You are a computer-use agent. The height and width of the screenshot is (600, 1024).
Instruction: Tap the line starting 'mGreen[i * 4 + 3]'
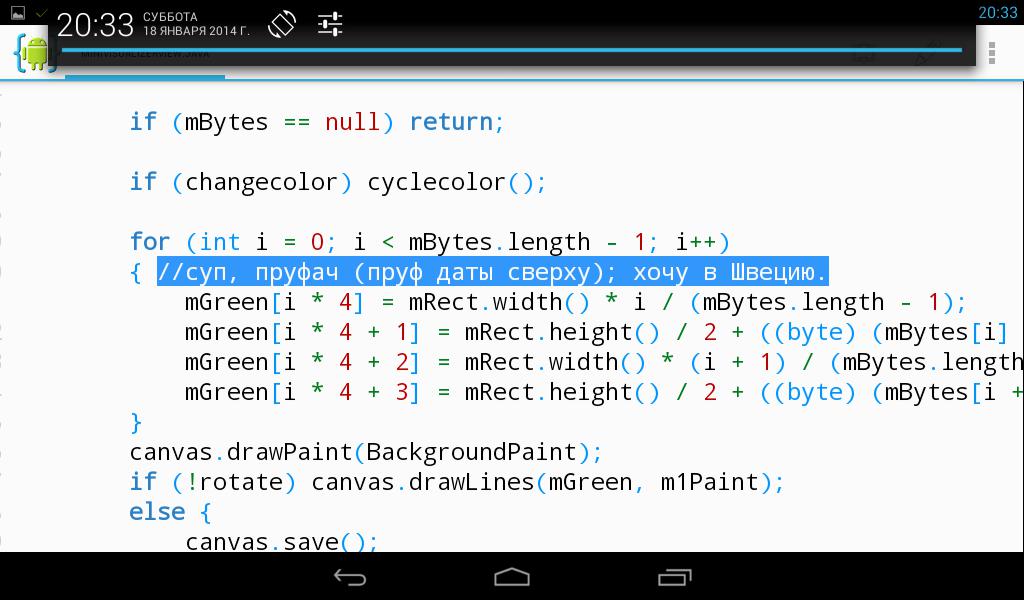604,392
